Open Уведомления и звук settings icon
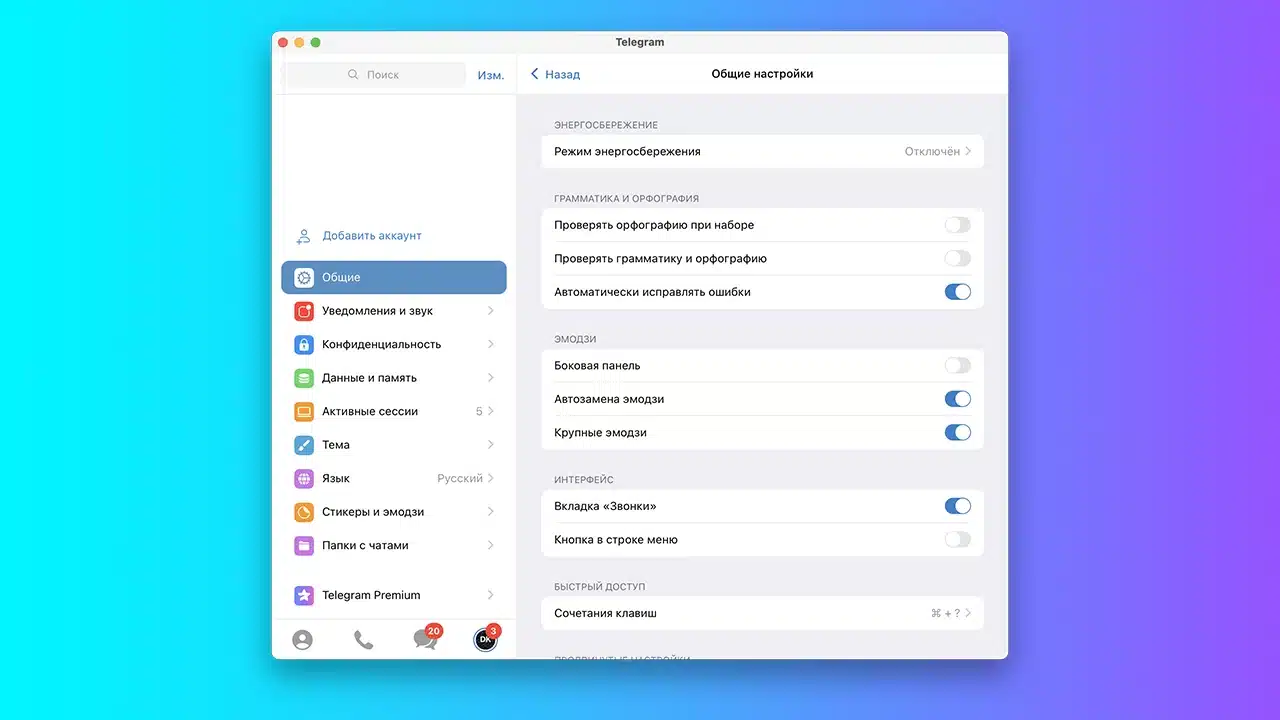The width and height of the screenshot is (1280, 720). [303, 311]
